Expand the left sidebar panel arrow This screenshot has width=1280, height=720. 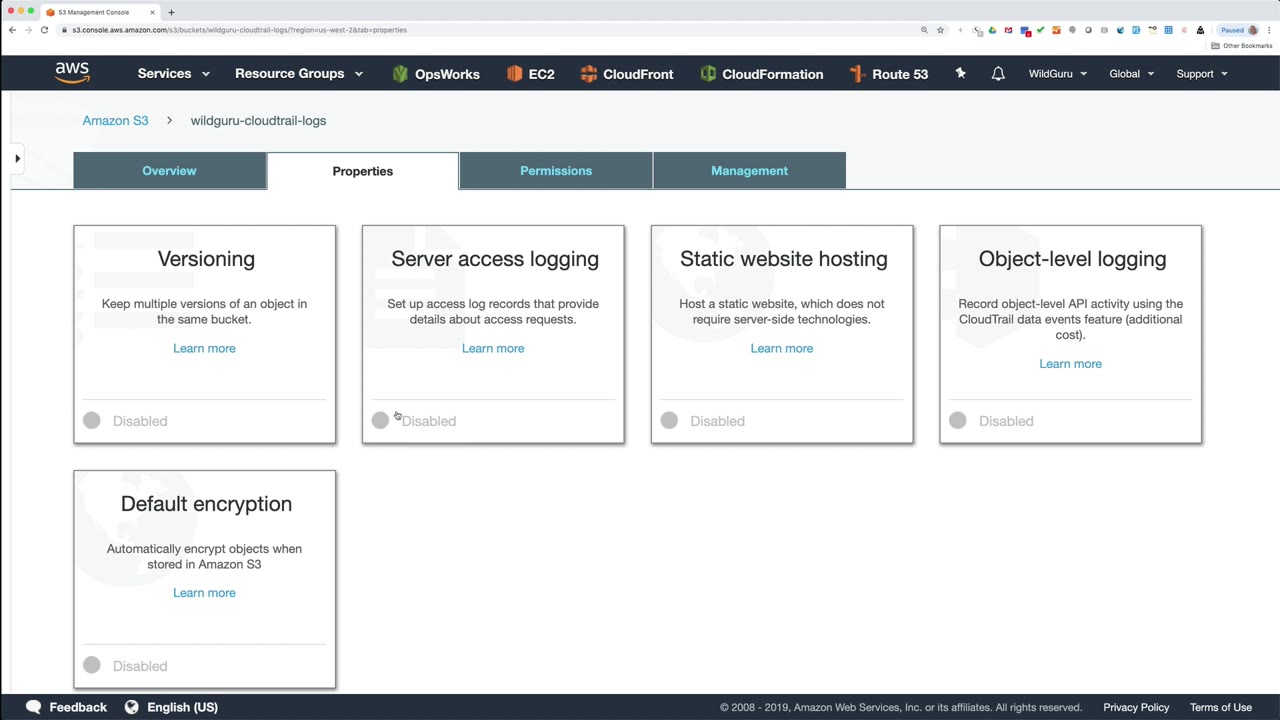tap(17, 158)
